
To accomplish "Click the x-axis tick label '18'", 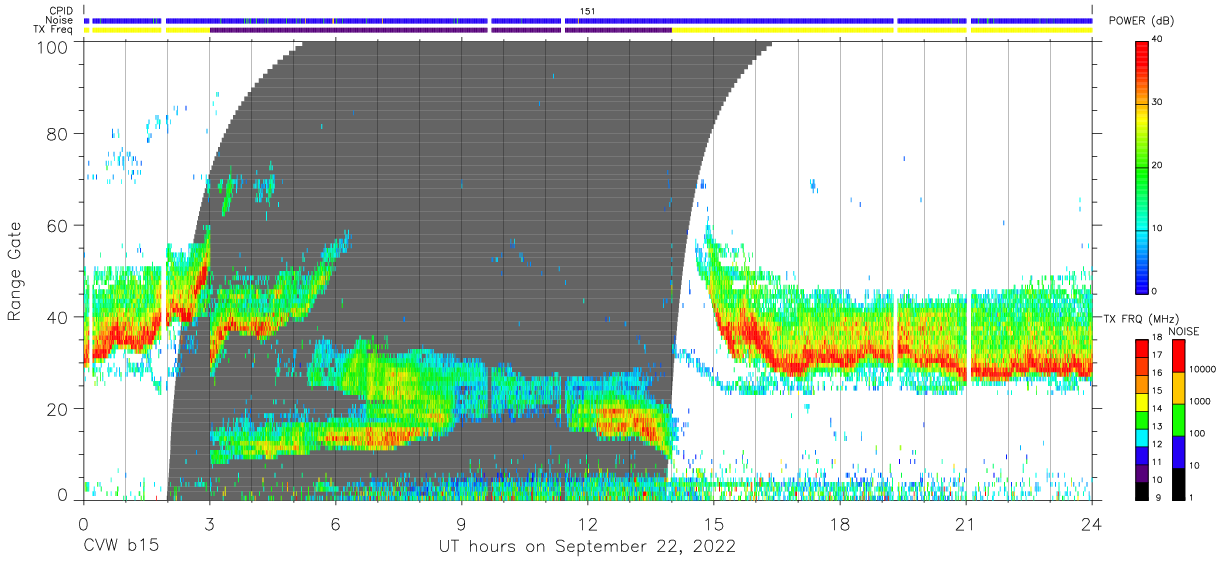I will pyautogui.click(x=840, y=524).
